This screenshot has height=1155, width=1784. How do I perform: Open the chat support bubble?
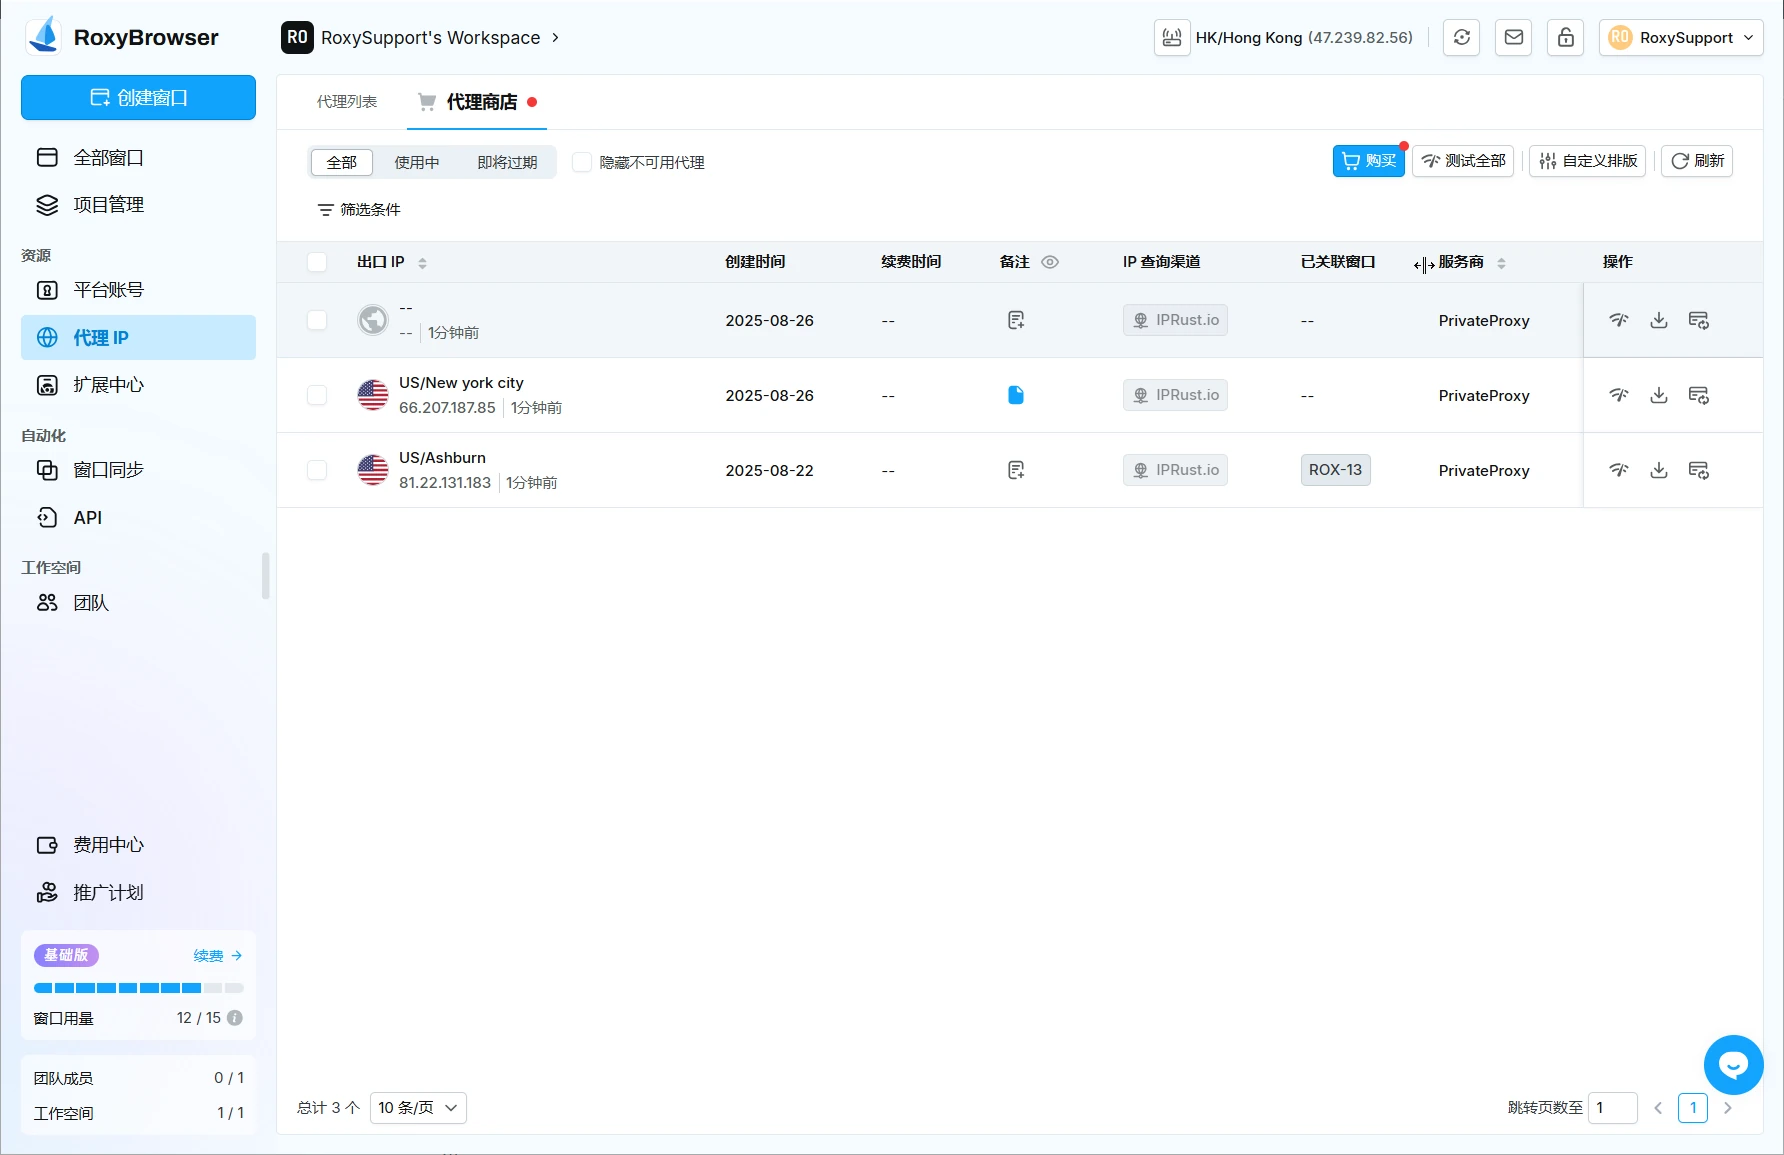point(1733,1065)
